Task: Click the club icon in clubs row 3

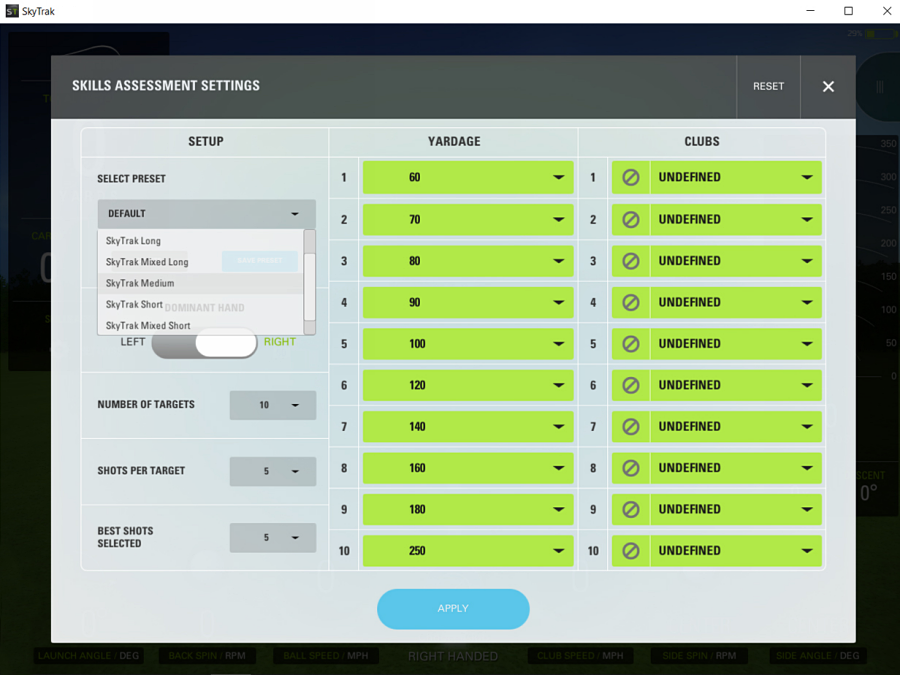Action: [x=630, y=261]
